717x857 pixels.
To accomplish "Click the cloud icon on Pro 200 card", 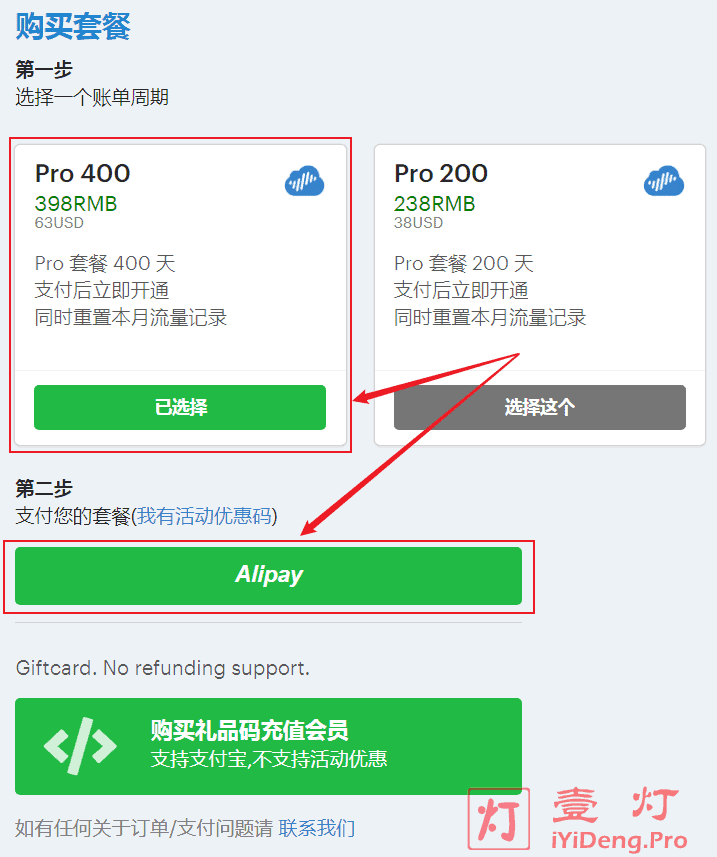I will click(664, 181).
